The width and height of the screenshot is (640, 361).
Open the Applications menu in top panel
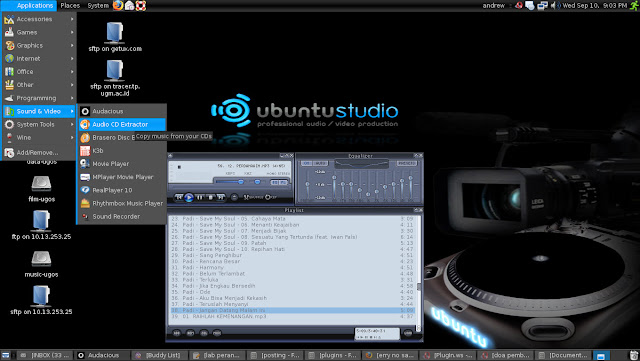click(28, 5)
